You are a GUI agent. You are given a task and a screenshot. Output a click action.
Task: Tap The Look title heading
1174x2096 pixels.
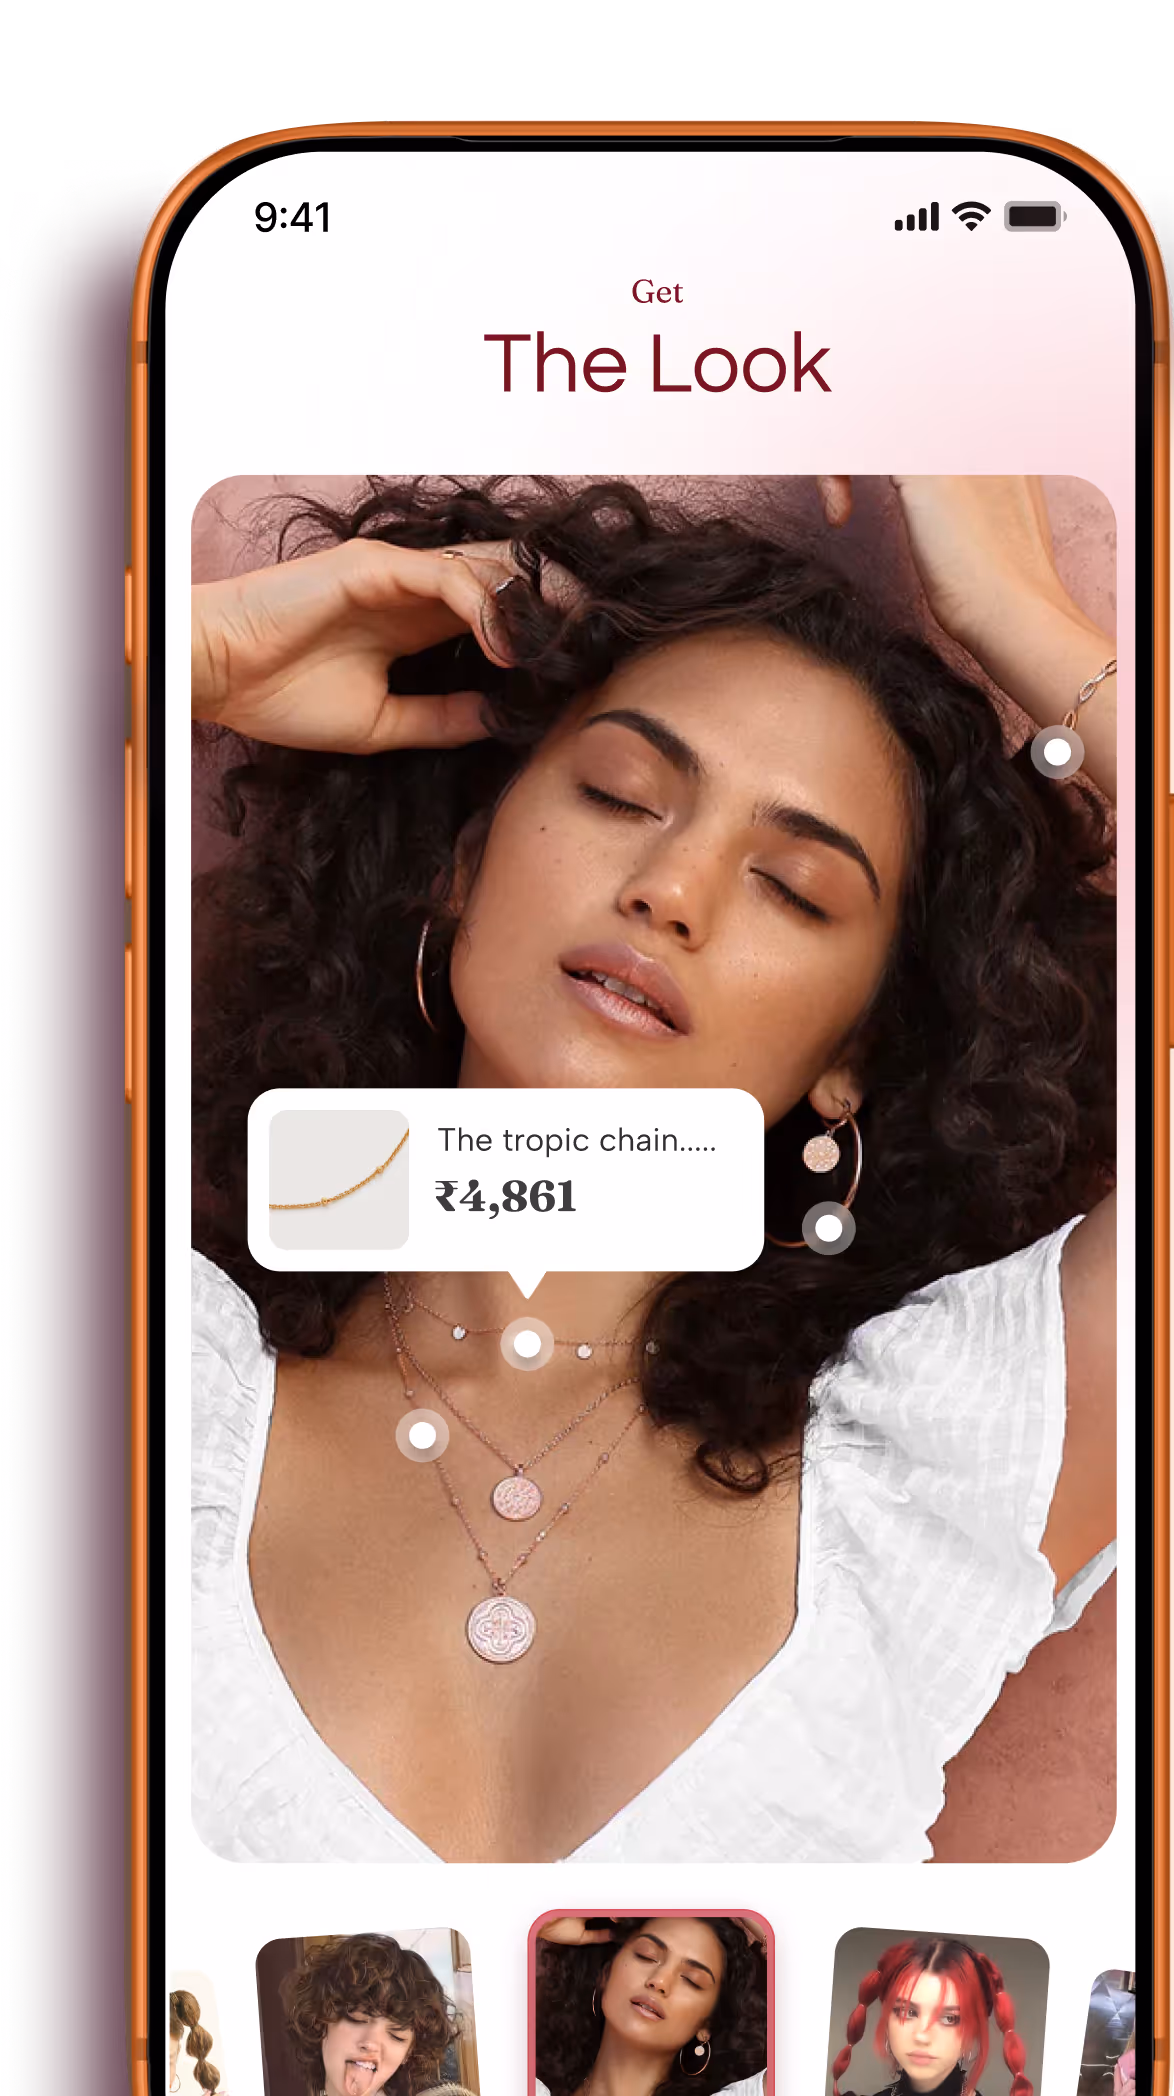(x=657, y=364)
